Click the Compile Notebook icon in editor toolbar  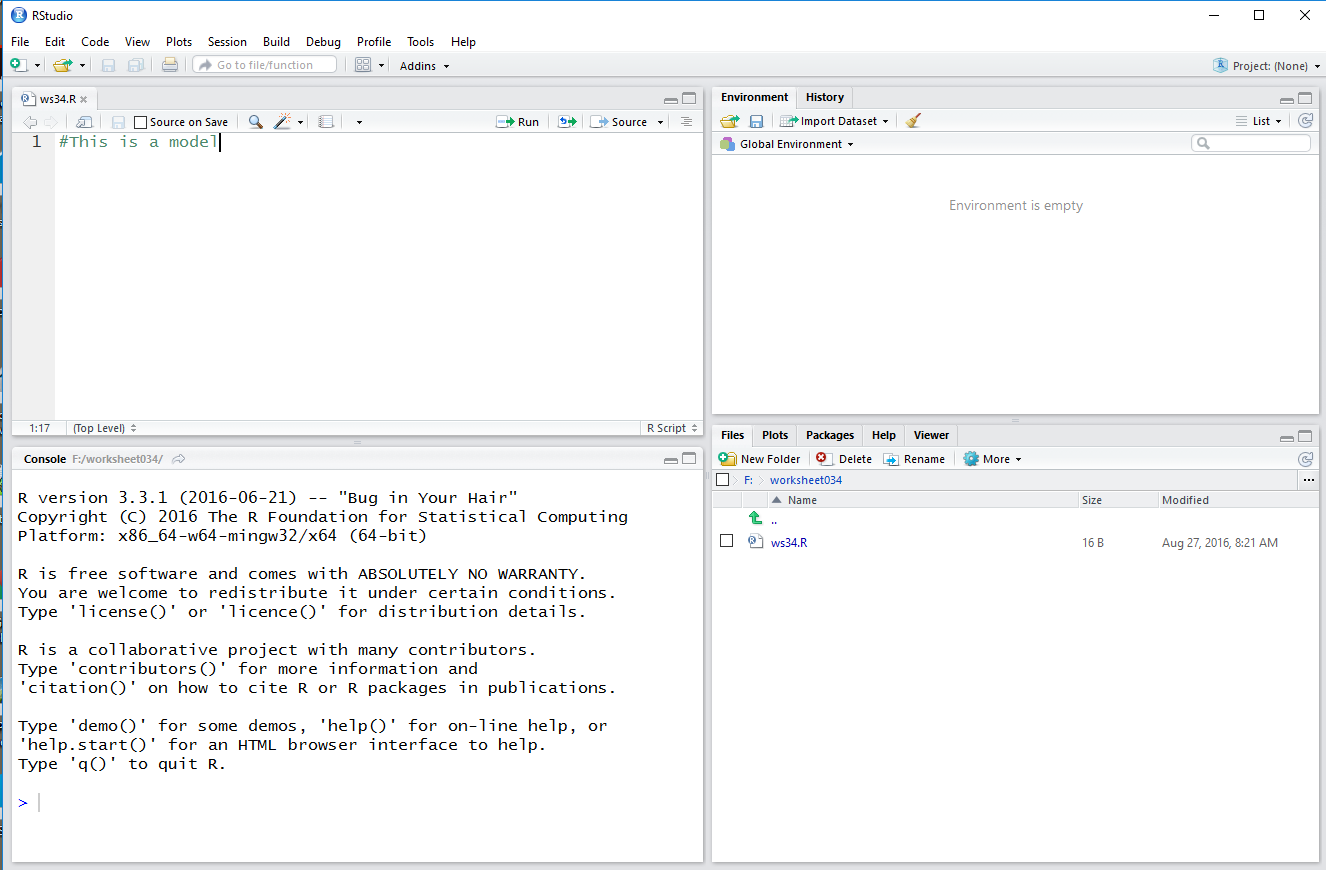point(326,122)
